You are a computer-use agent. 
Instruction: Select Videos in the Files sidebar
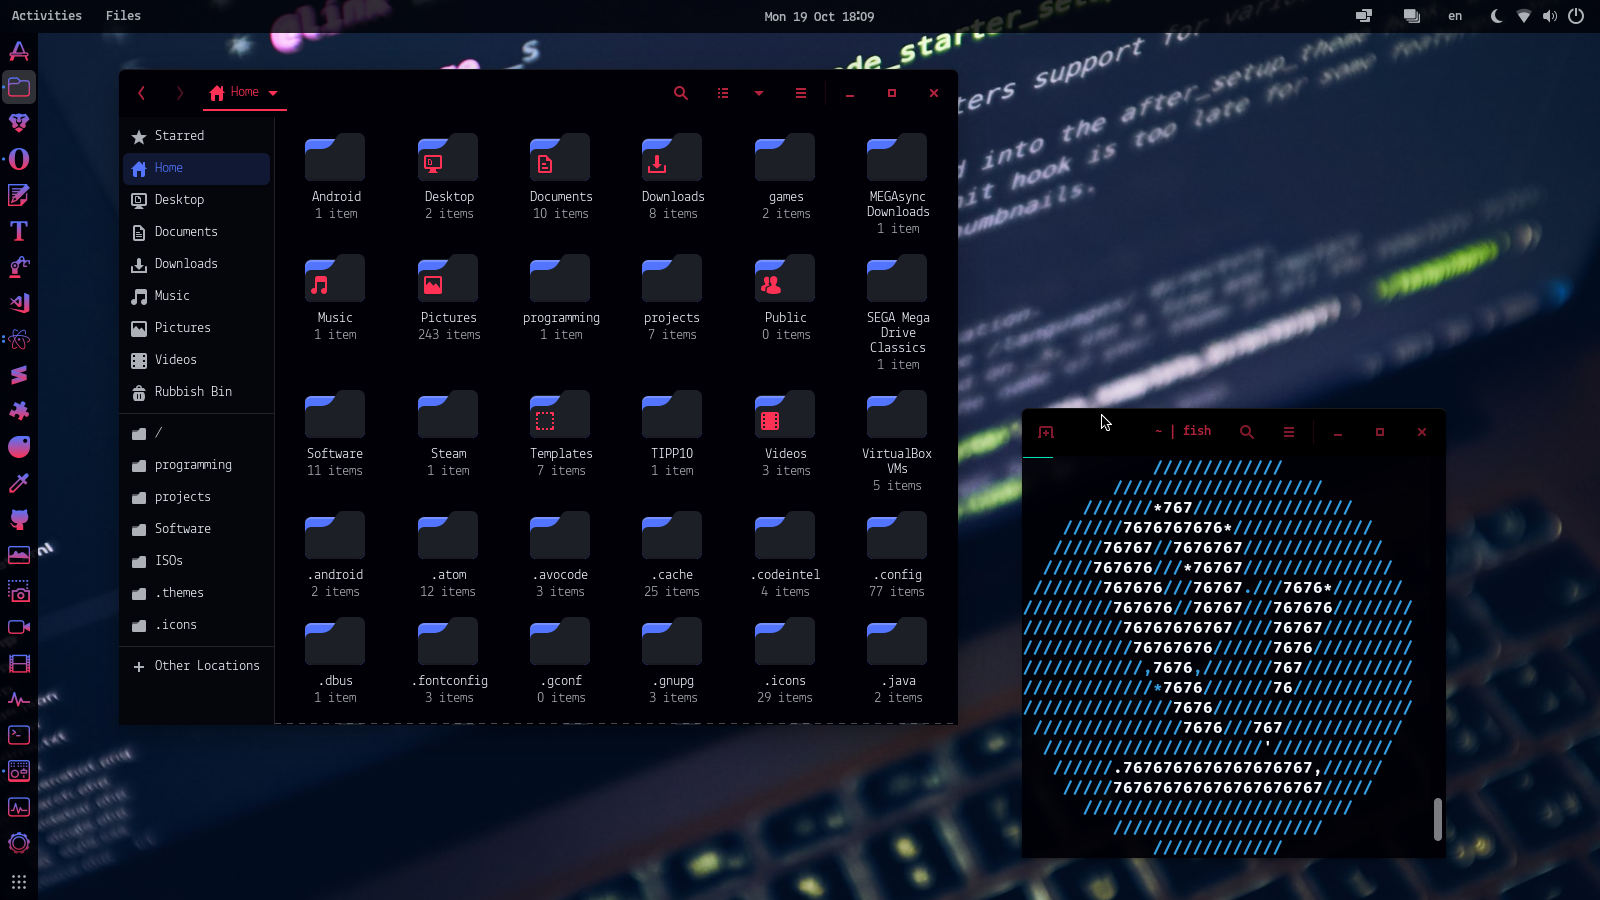(x=197, y=360)
